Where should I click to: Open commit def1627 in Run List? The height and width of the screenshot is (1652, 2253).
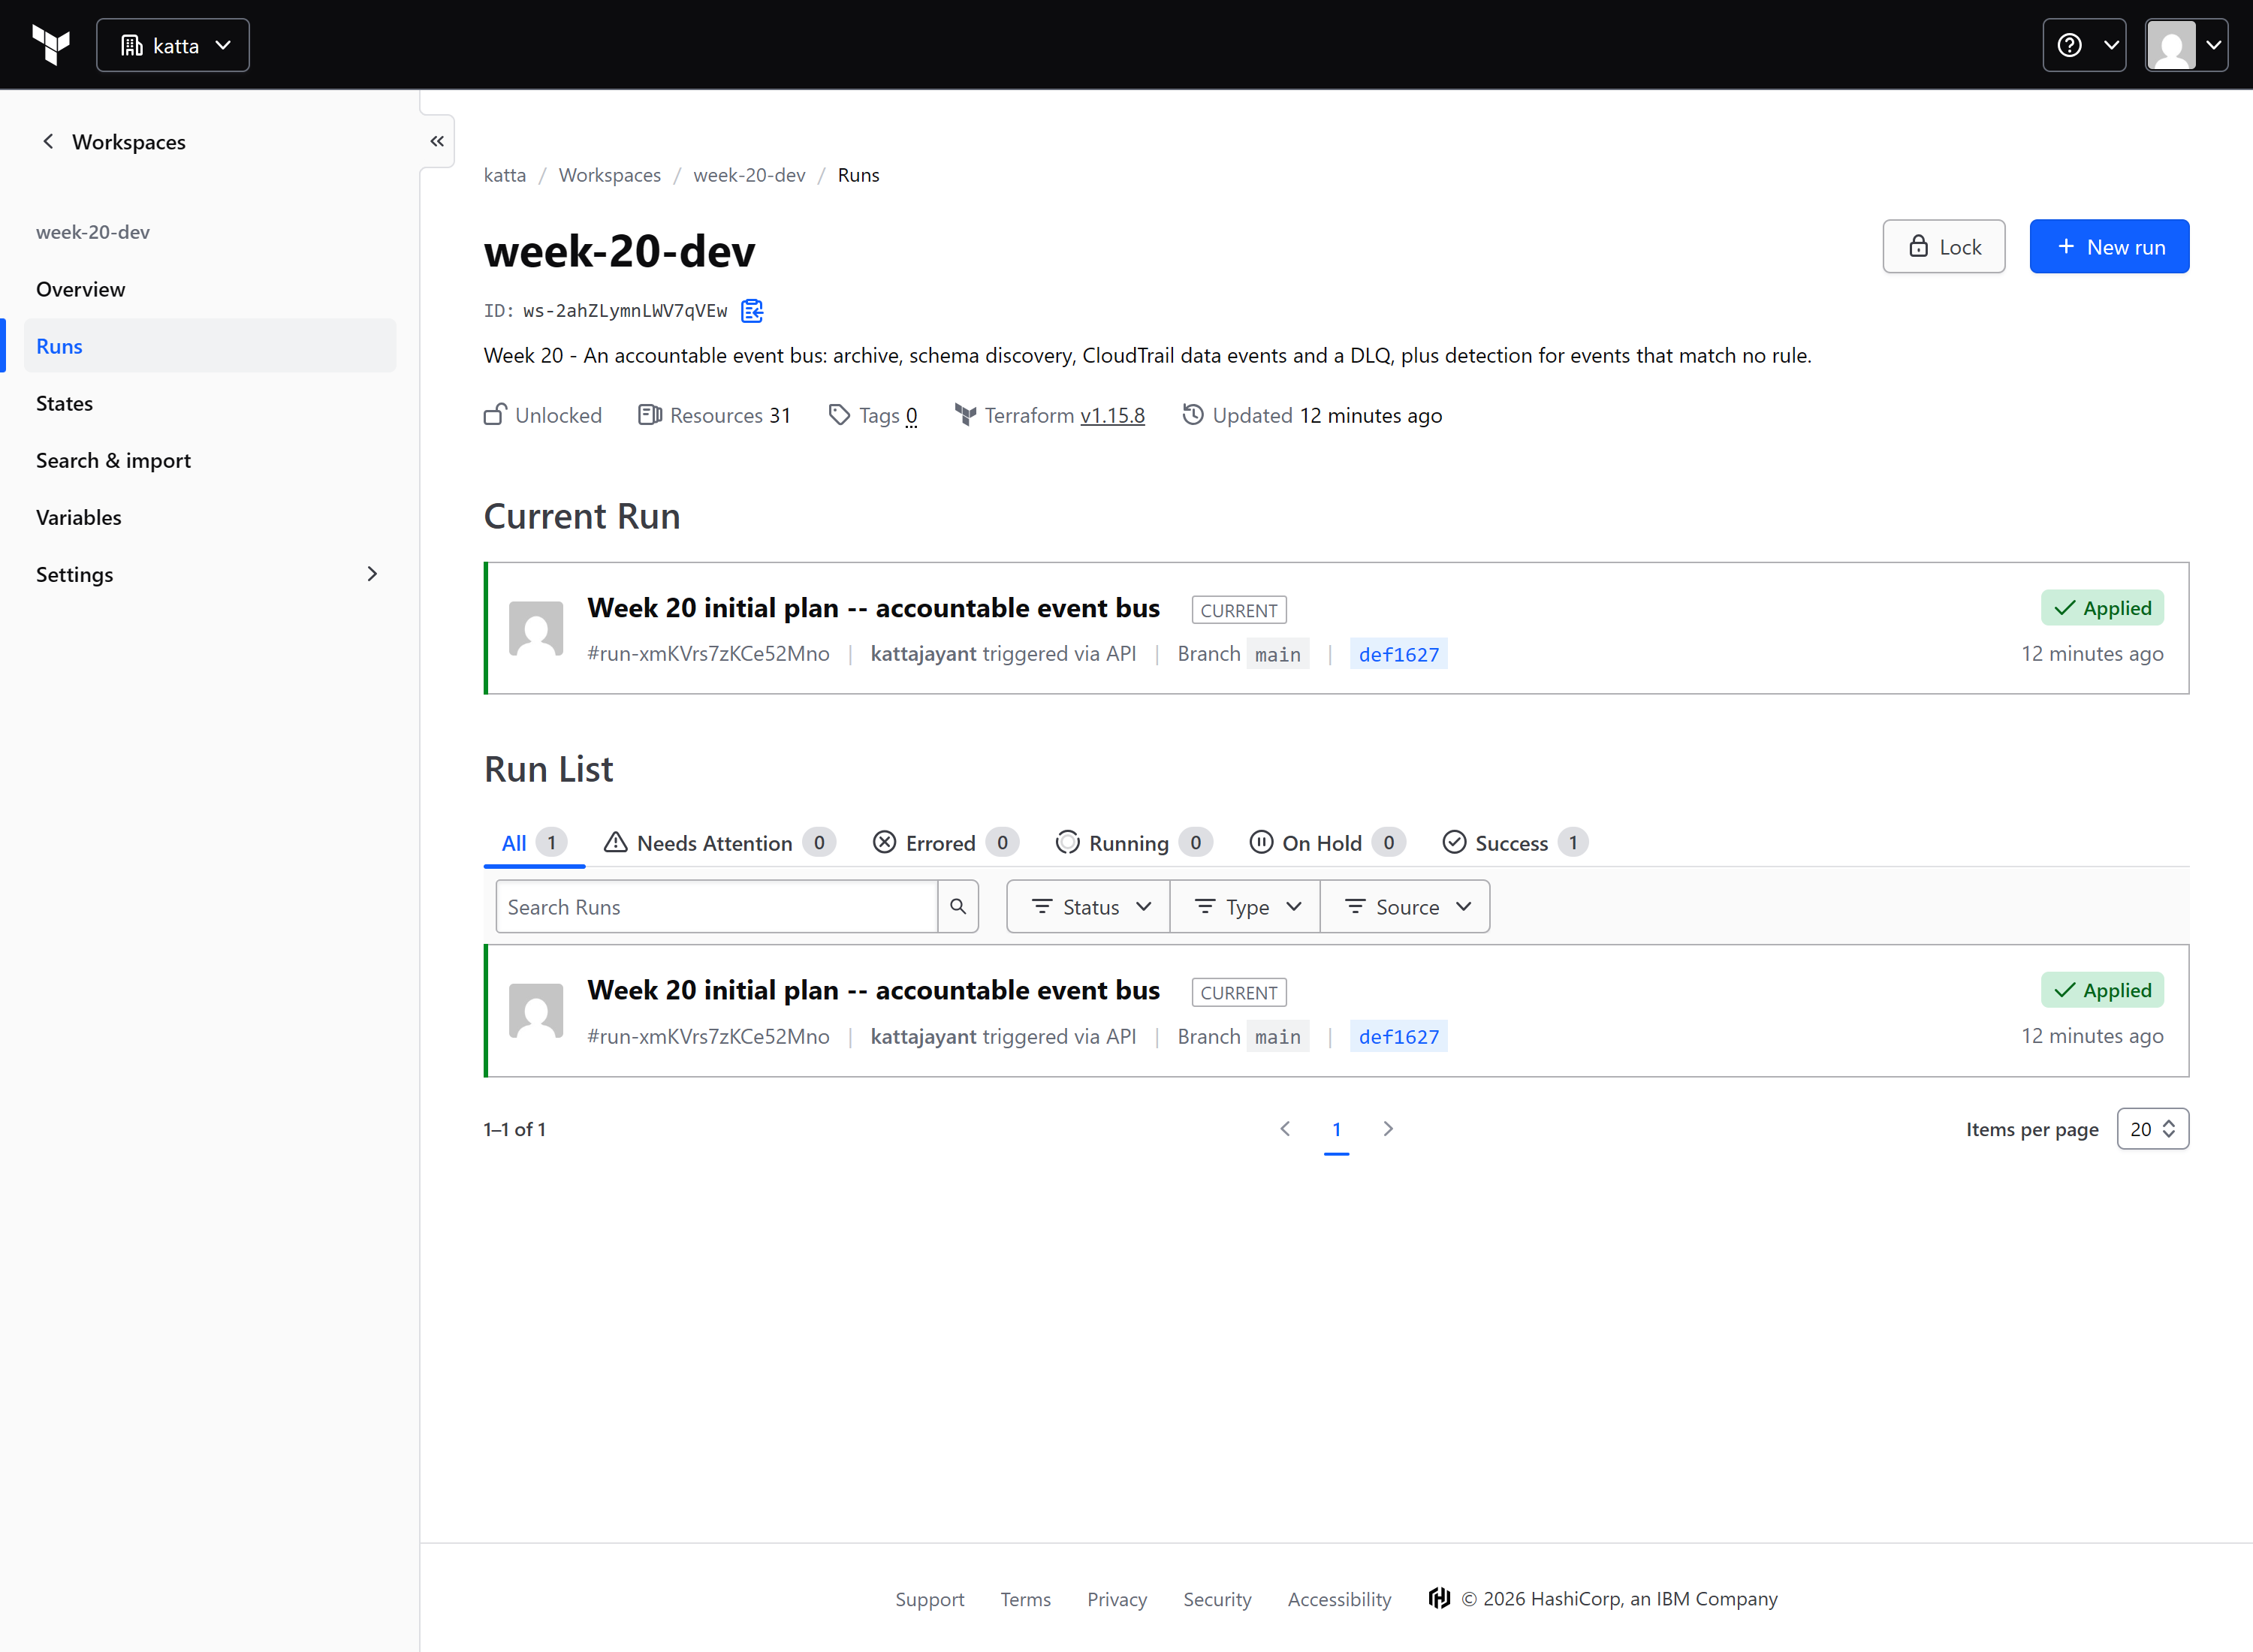pos(1399,1036)
